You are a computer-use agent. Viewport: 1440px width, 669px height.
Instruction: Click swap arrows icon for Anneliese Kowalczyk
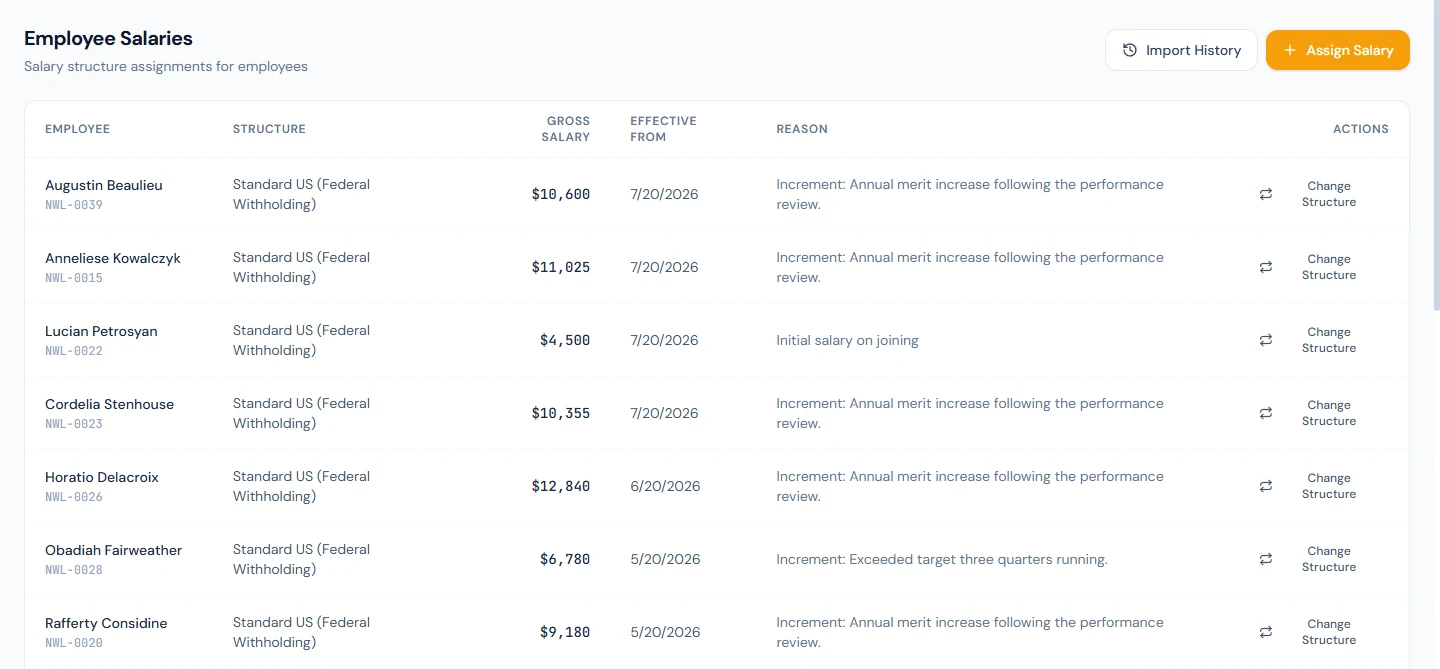1266,267
